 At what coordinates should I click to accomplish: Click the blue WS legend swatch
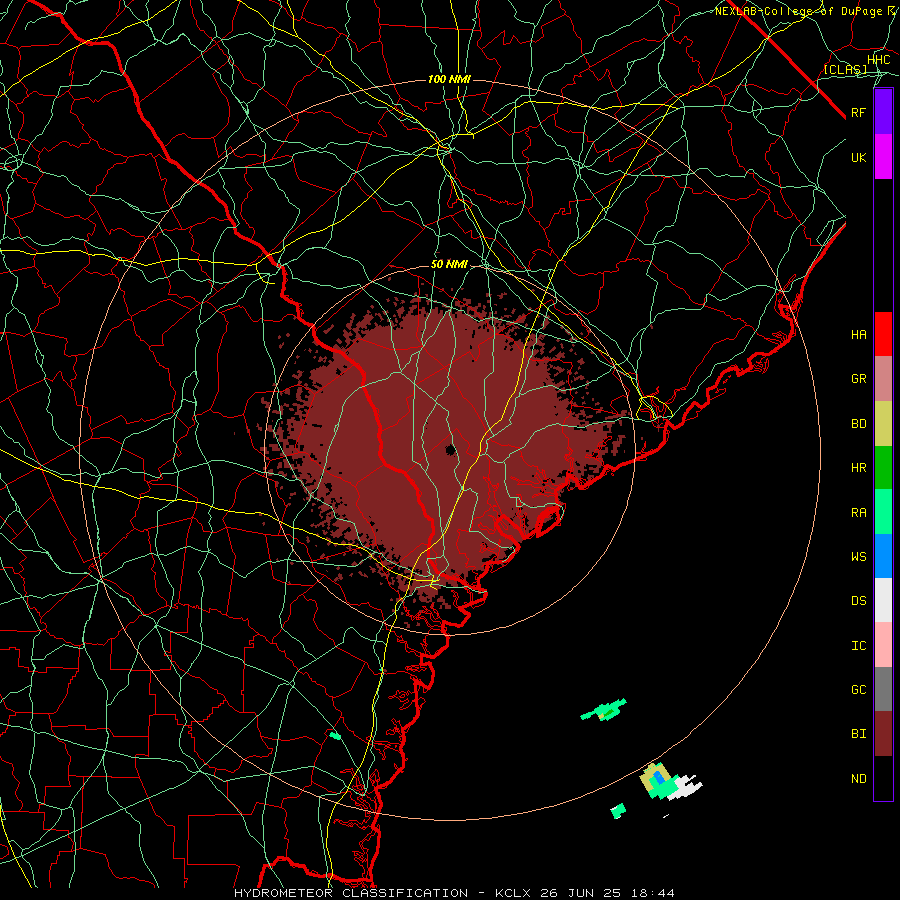click(x=883, y=556)
